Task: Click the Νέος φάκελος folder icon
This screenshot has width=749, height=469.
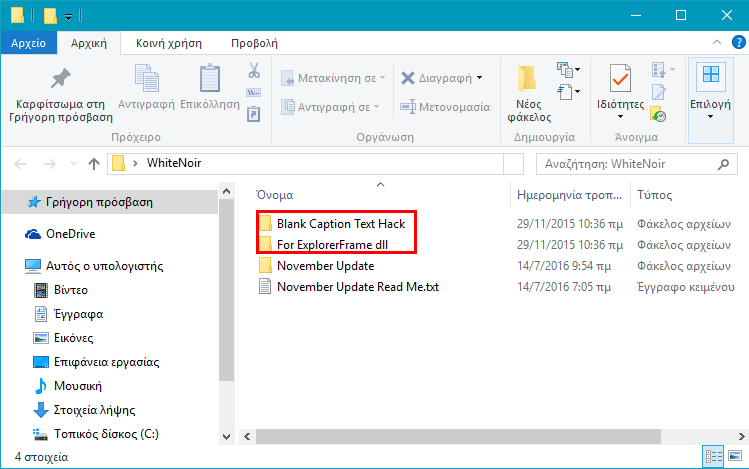Action: point(528,79)
